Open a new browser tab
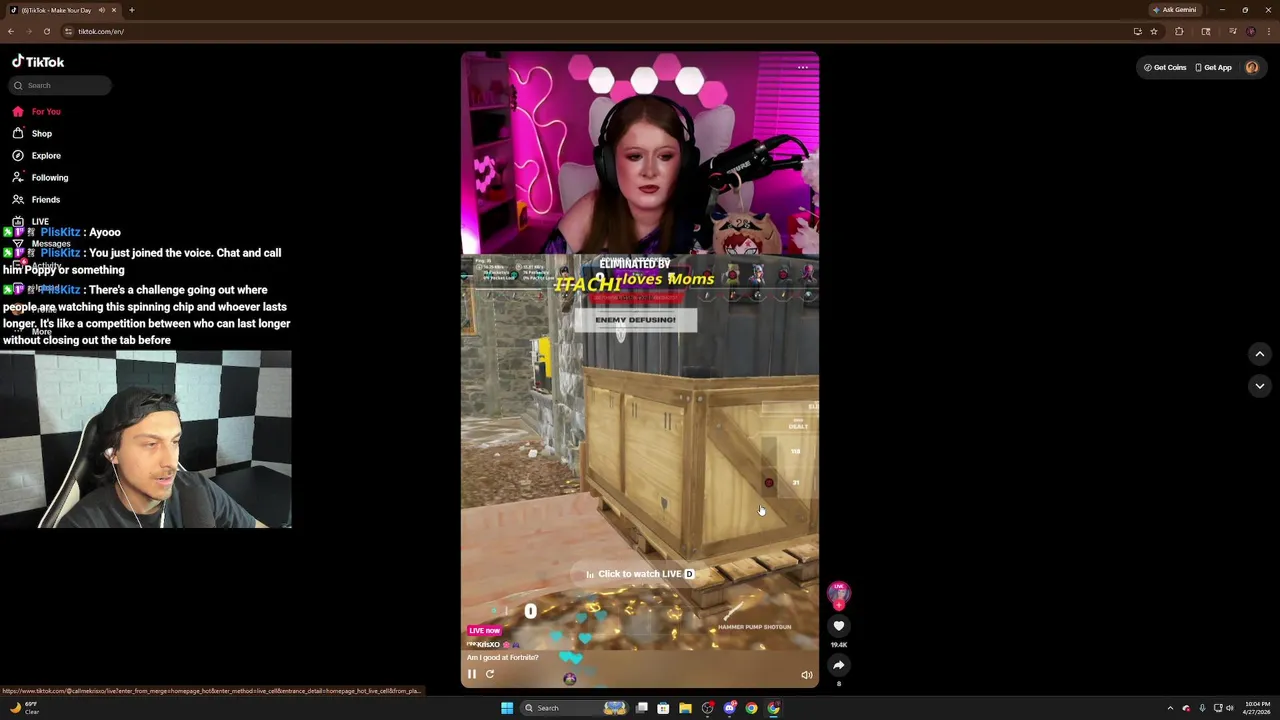This screenshot has height=720, width=1280. [131, 10]
